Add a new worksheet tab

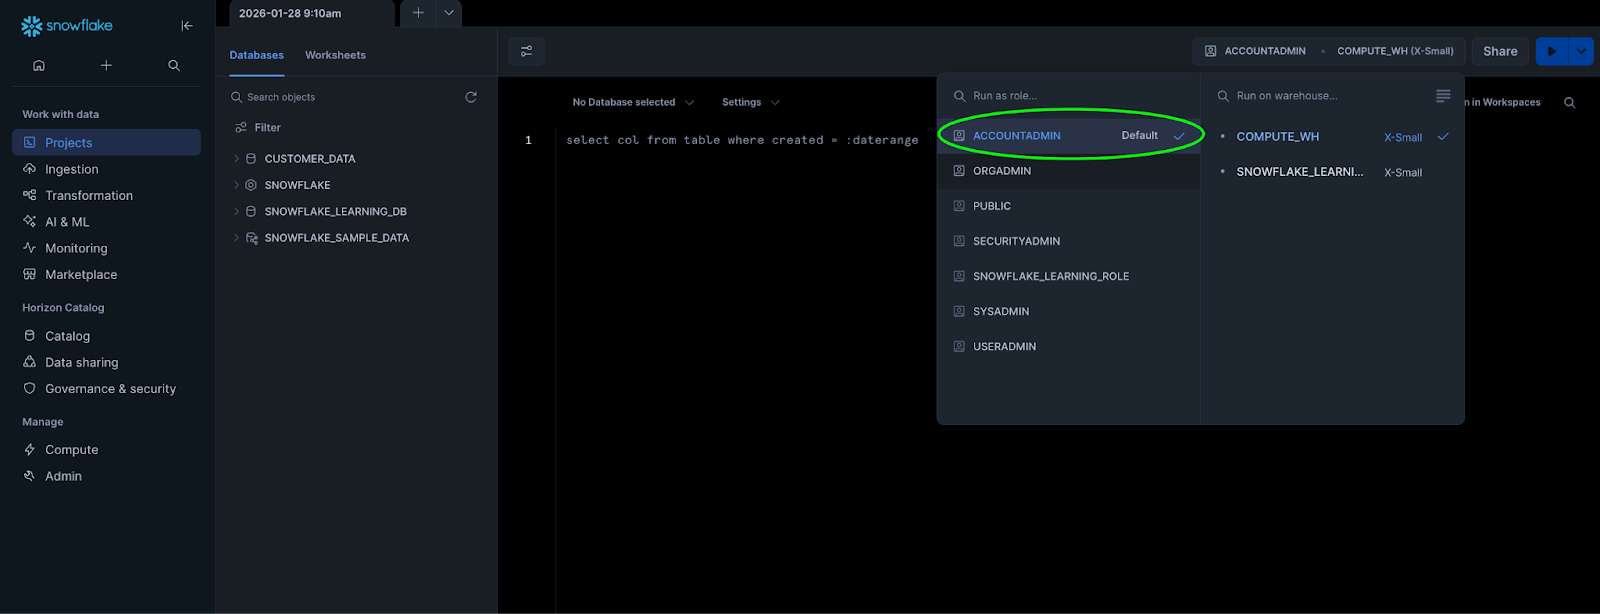[418, 13]
